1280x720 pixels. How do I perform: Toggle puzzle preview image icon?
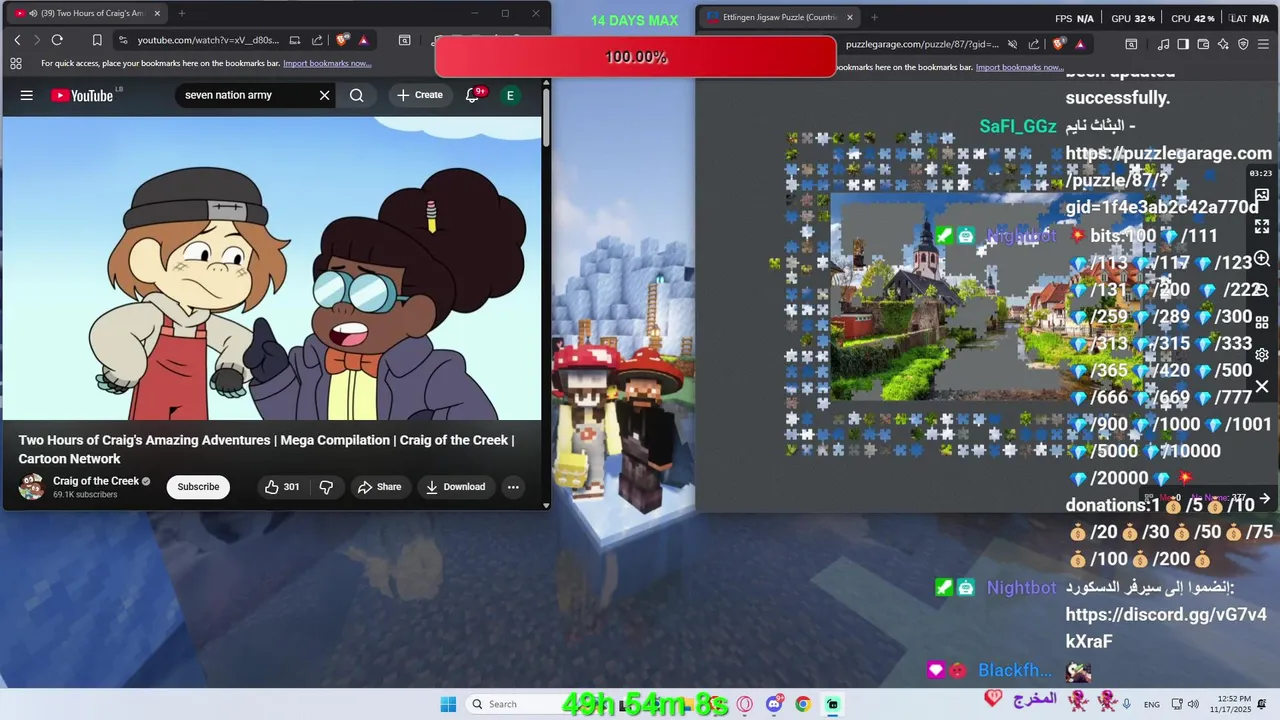click(x=1262, y=196)
